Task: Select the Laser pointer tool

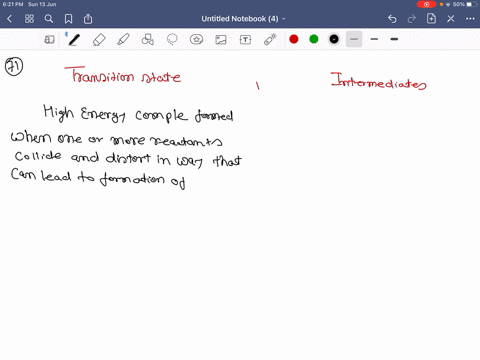Action: click(270, 40)
